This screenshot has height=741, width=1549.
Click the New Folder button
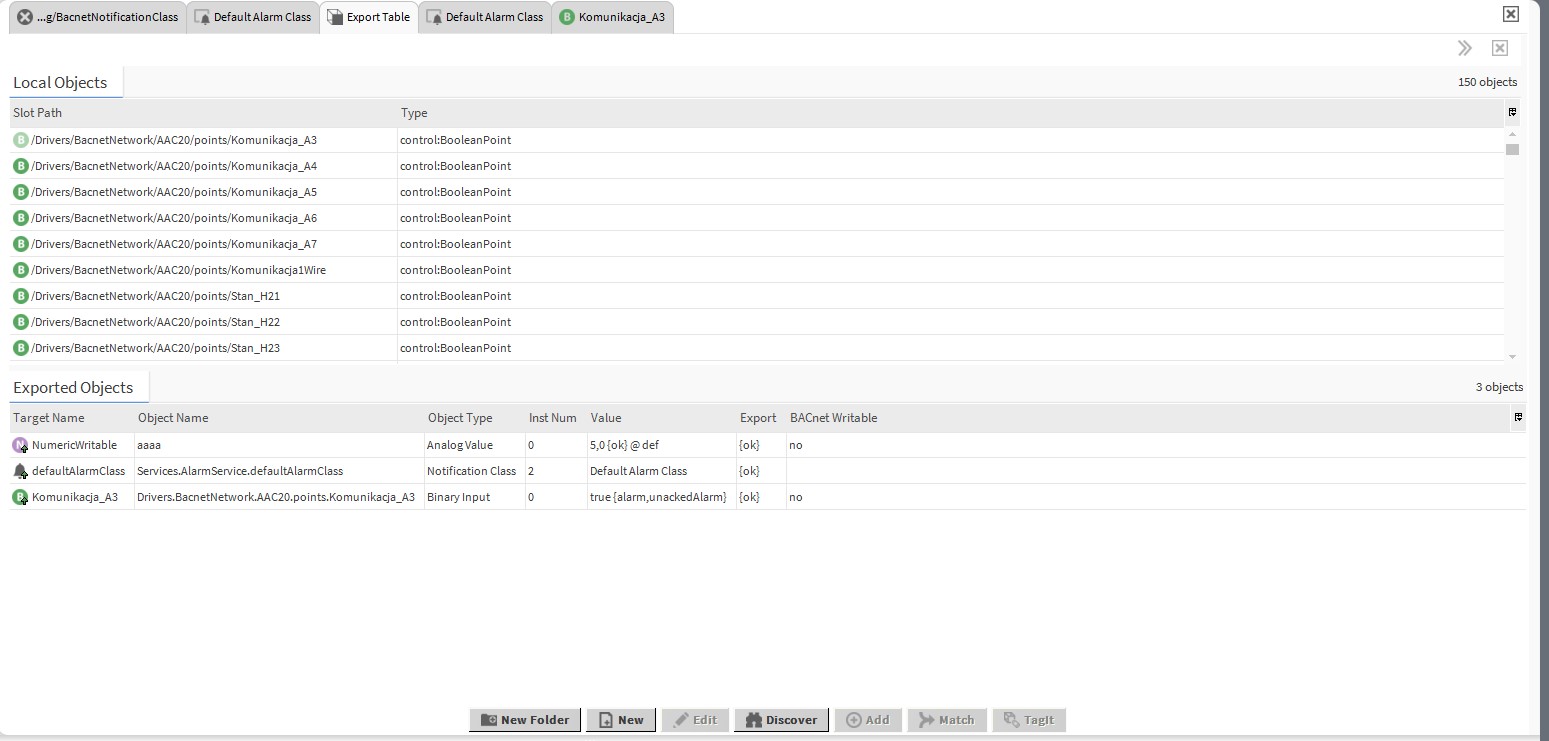[525, 720]
